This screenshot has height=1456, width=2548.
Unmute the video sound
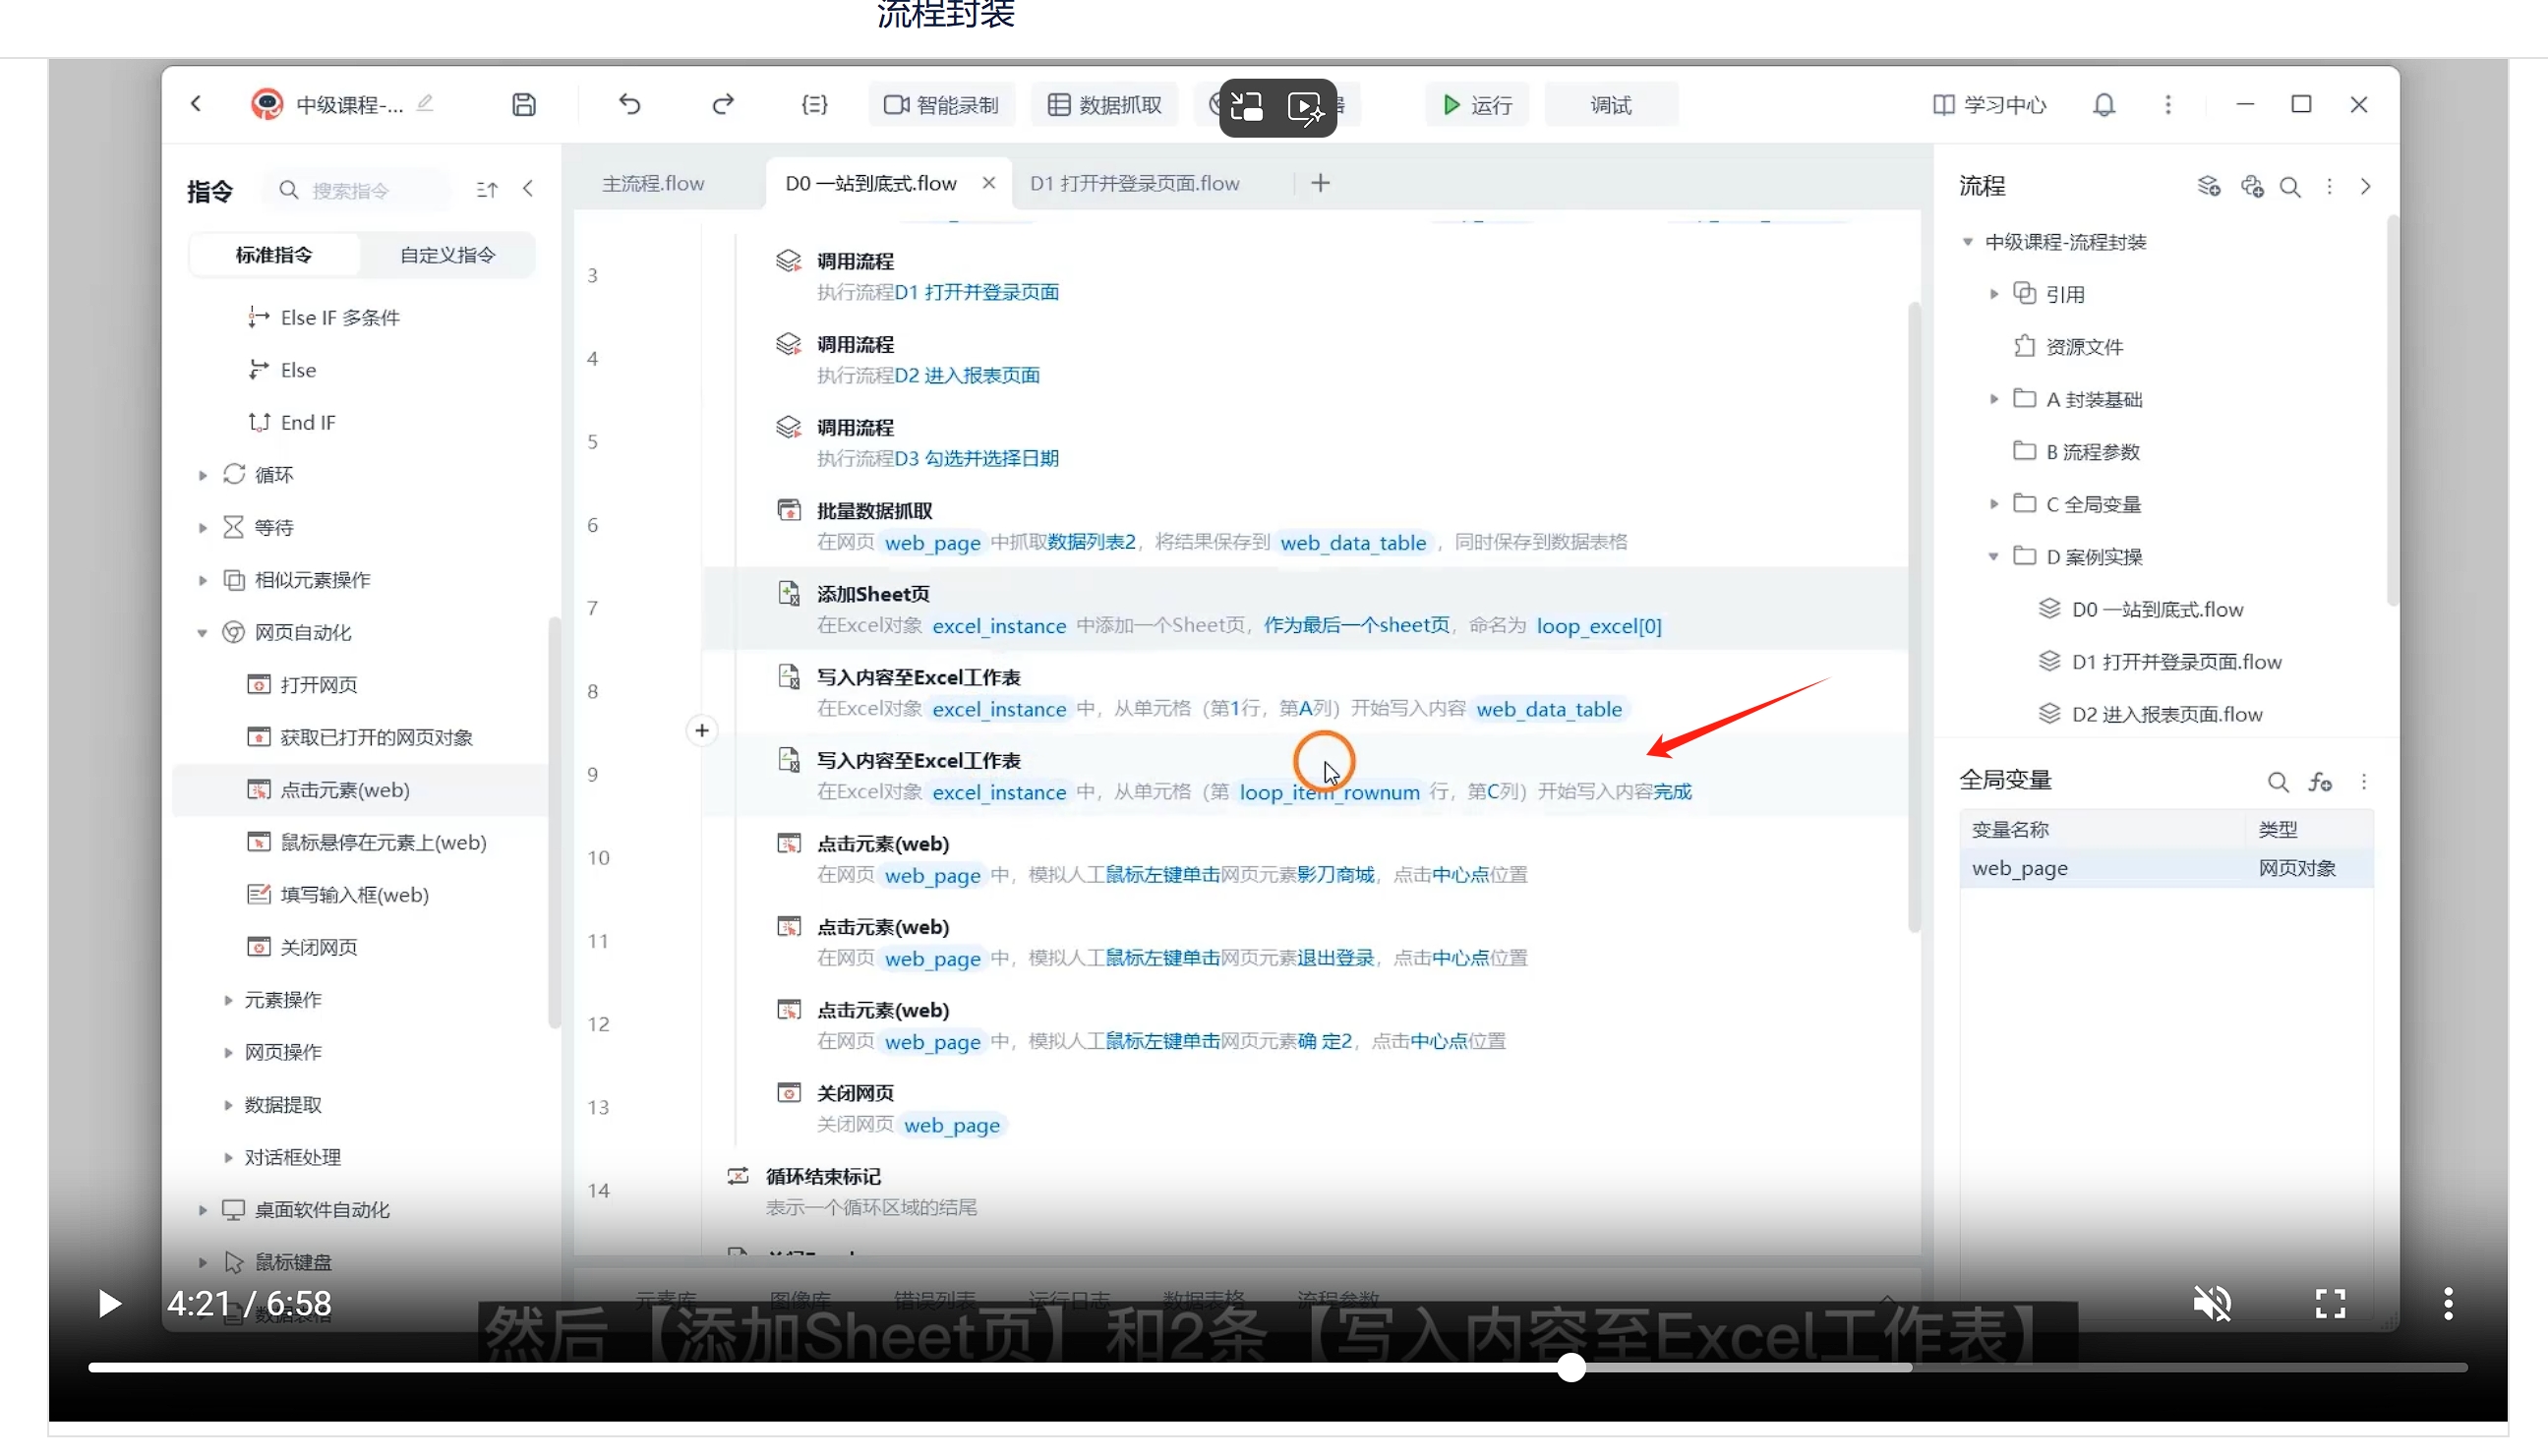(2212, 1303)
